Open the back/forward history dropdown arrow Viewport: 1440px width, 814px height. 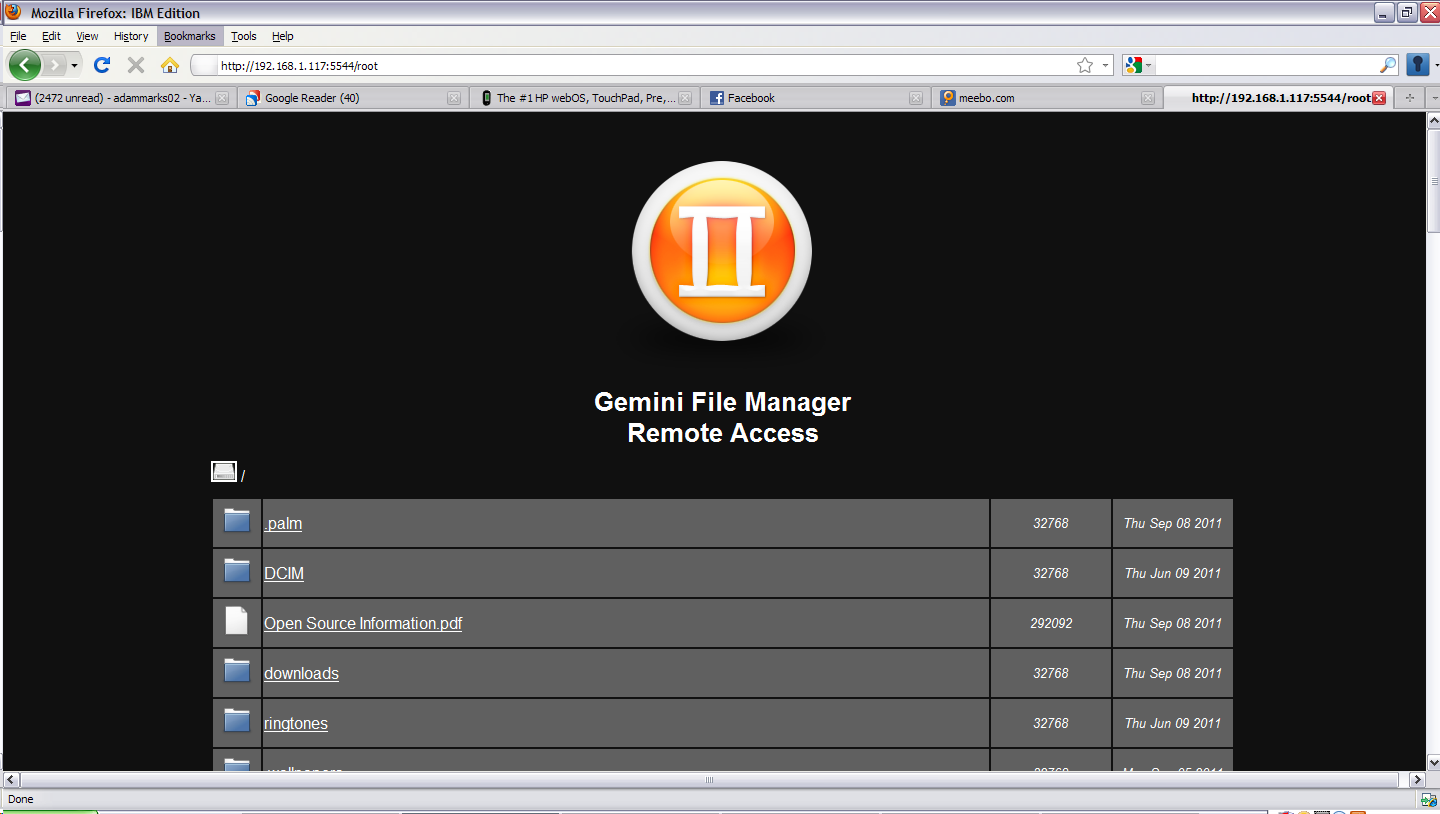click(x=74, y=65)
